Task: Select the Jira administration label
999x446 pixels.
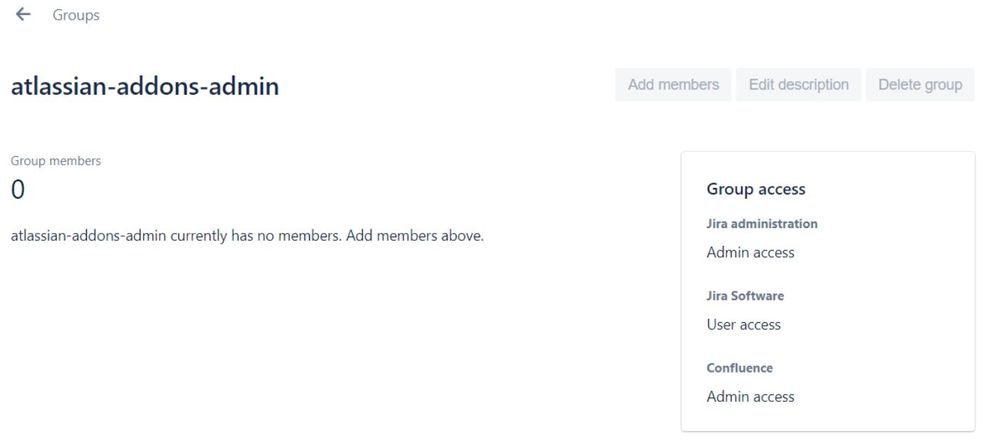Action: [762, 224]
